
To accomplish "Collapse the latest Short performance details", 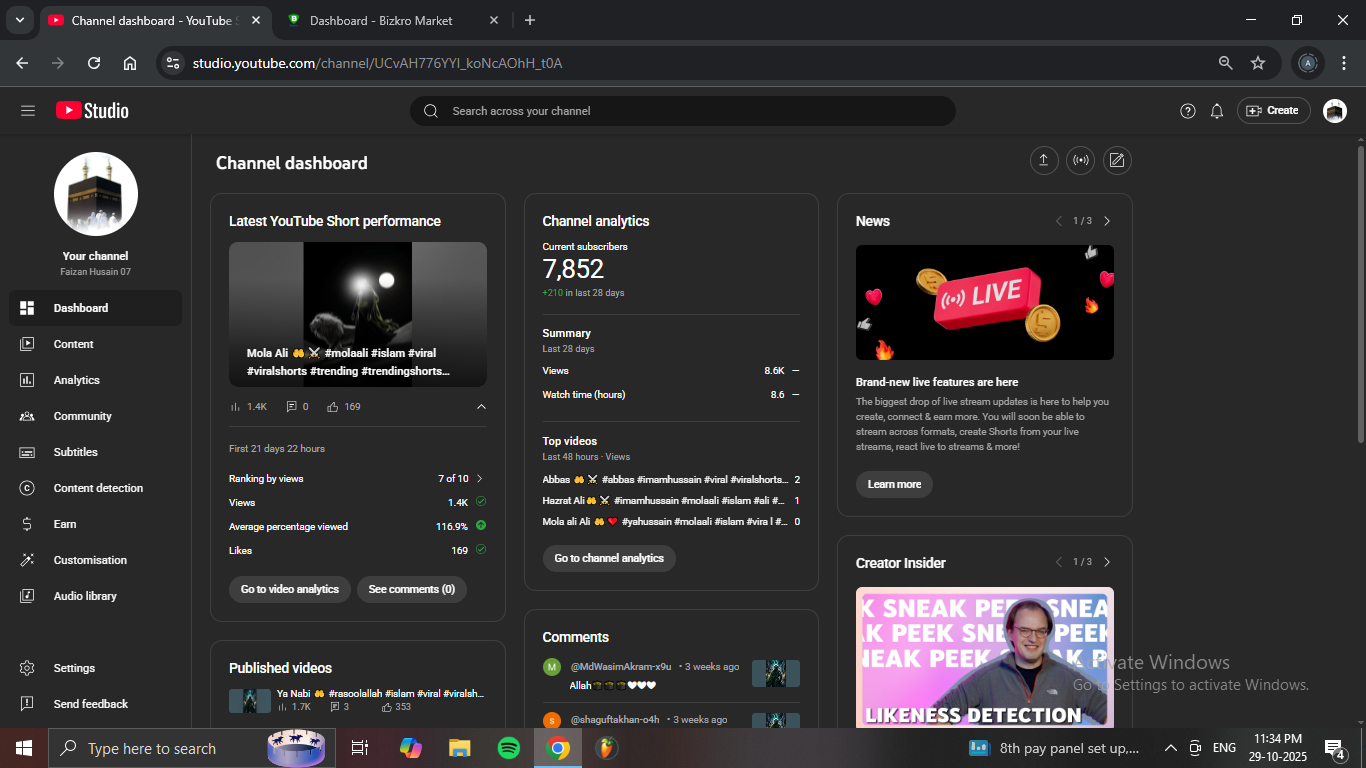I will pyautogui.click(x=481, y=407).
